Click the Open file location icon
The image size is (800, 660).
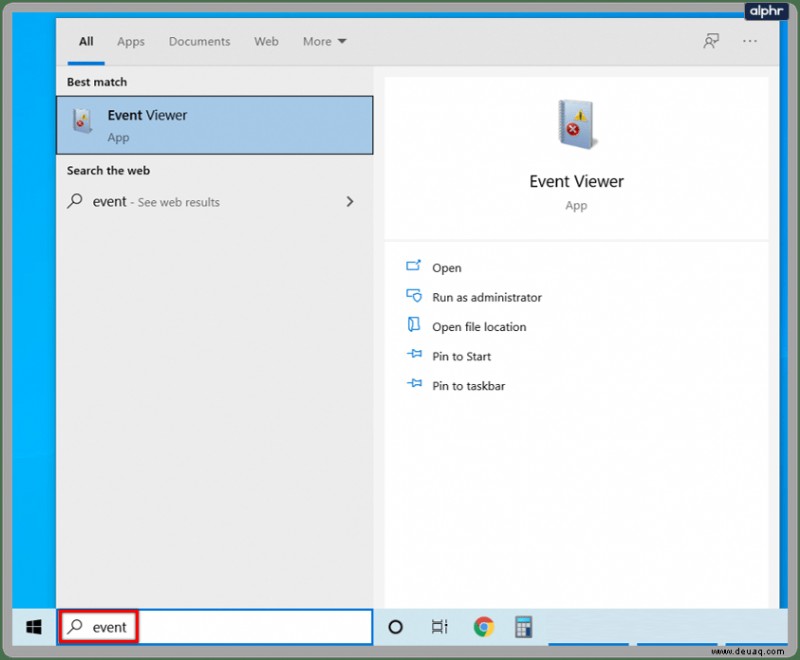[413, 324]
